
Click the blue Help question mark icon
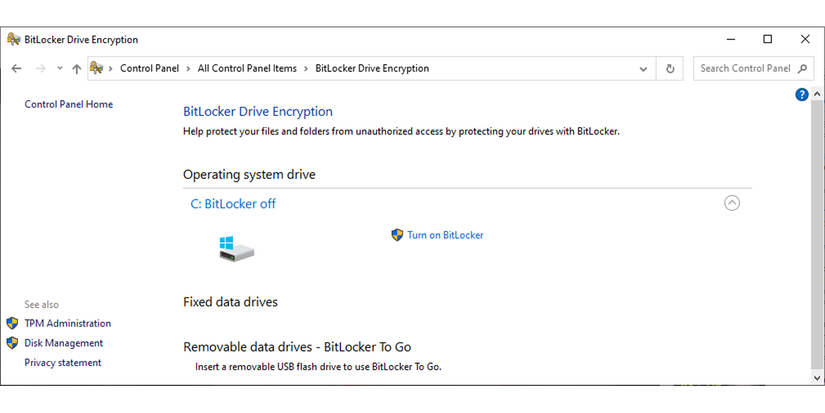[801, 95]
